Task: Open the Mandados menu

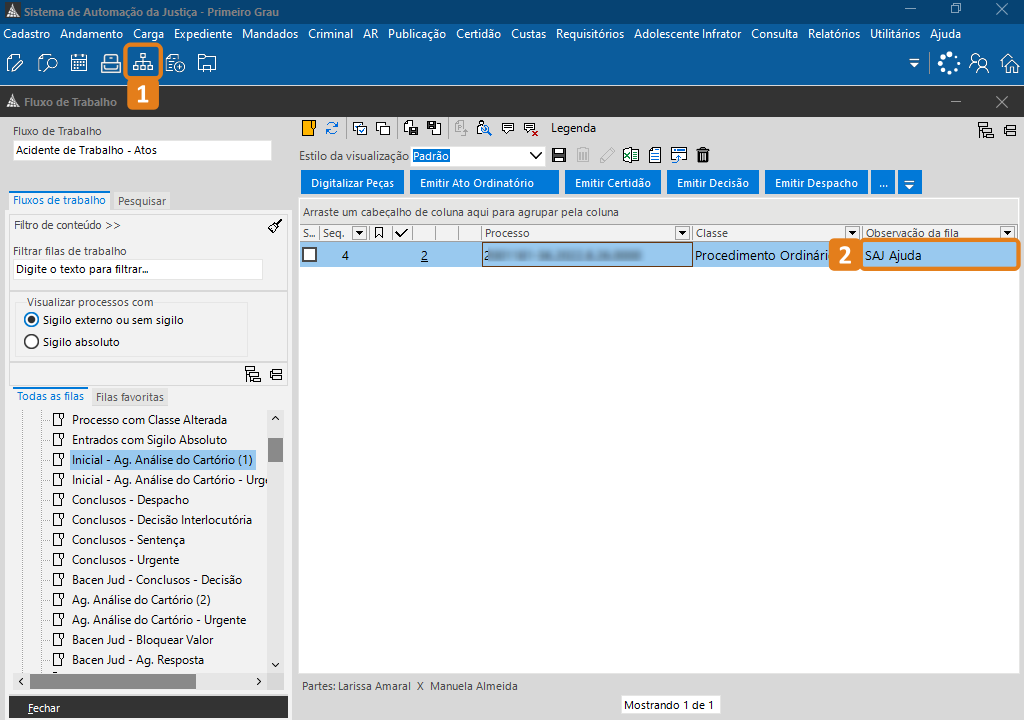Action: pos(270,34)
